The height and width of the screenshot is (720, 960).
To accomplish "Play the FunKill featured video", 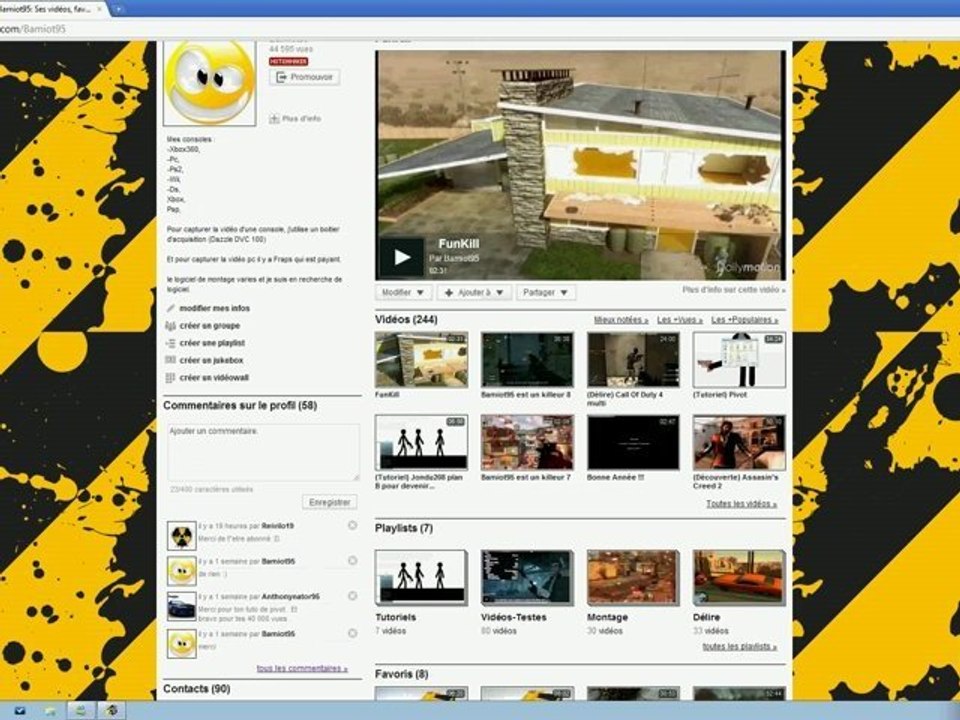I will 402,257.
